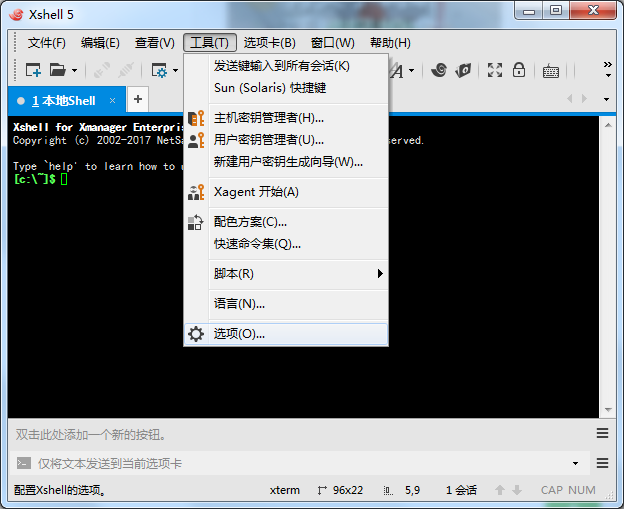
Task: Click the 96x22 terminal size status
Action: click(341, 490)
